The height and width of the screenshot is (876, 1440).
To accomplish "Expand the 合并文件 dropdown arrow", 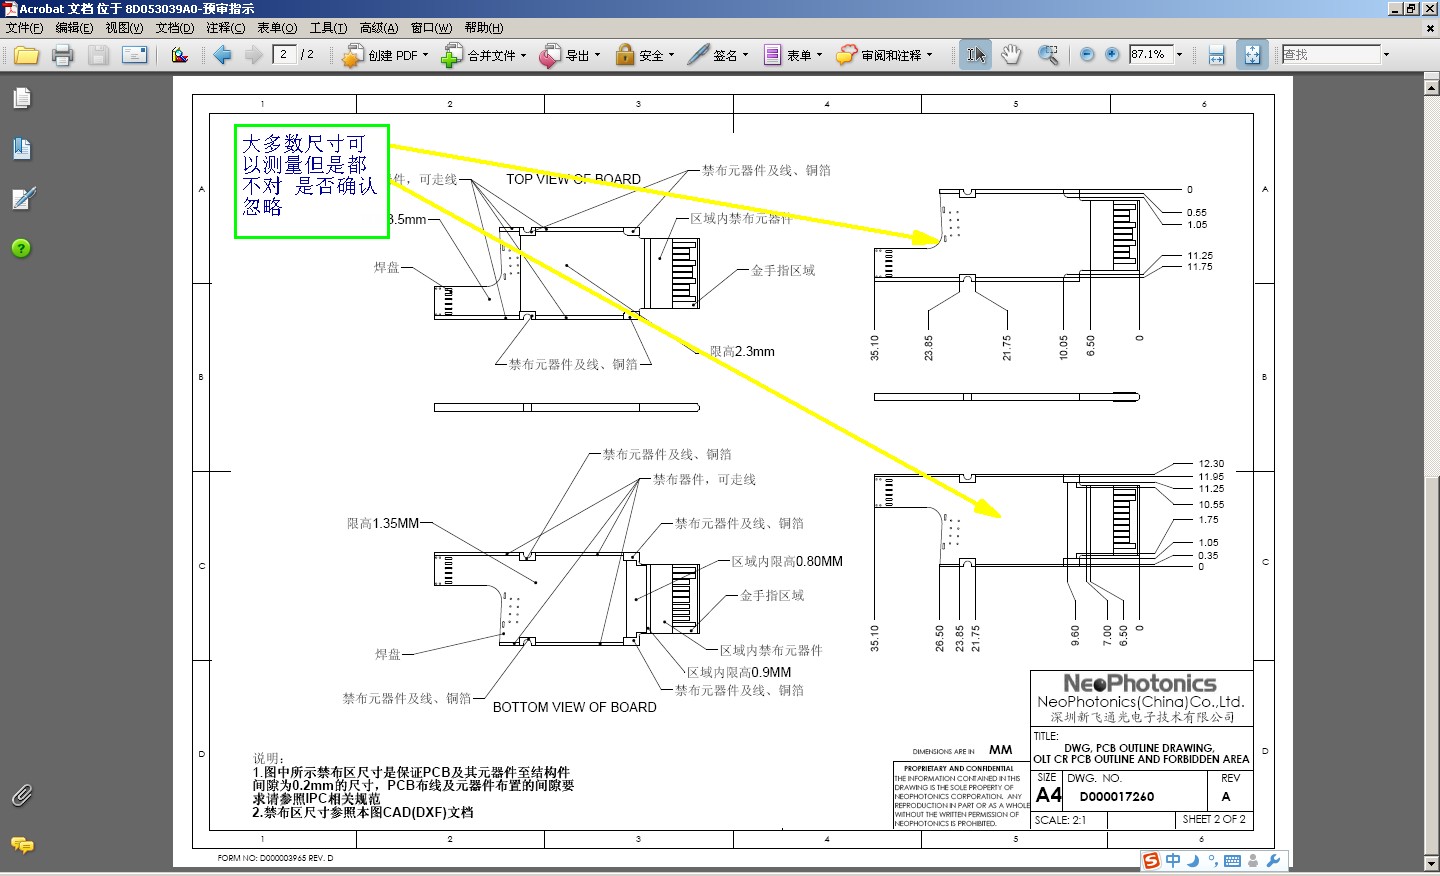I will 523,55.
